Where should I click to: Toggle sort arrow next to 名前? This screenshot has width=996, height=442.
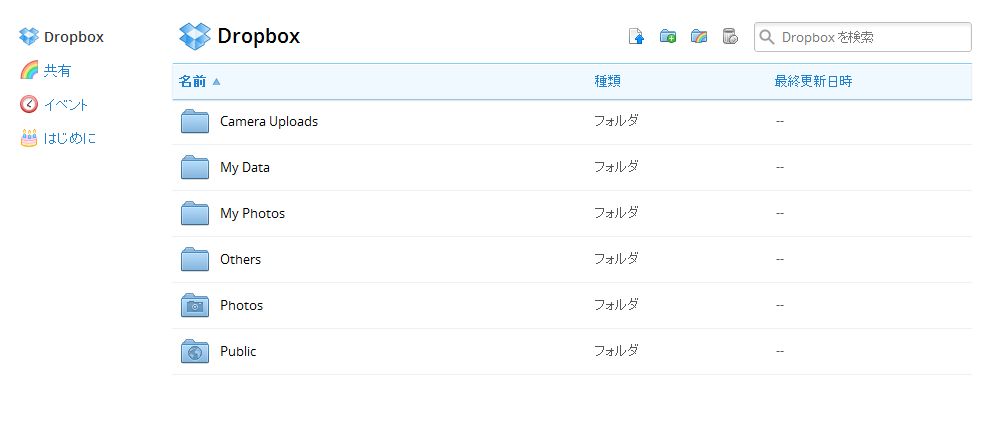point(217,81)
